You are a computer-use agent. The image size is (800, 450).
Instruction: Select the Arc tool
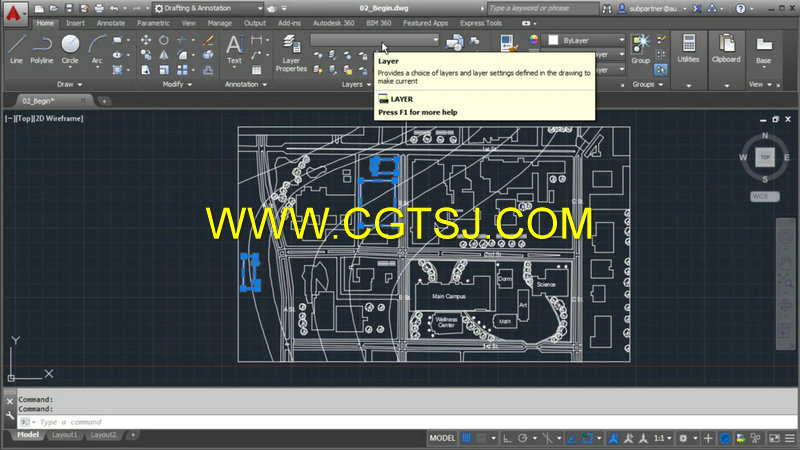97,49
